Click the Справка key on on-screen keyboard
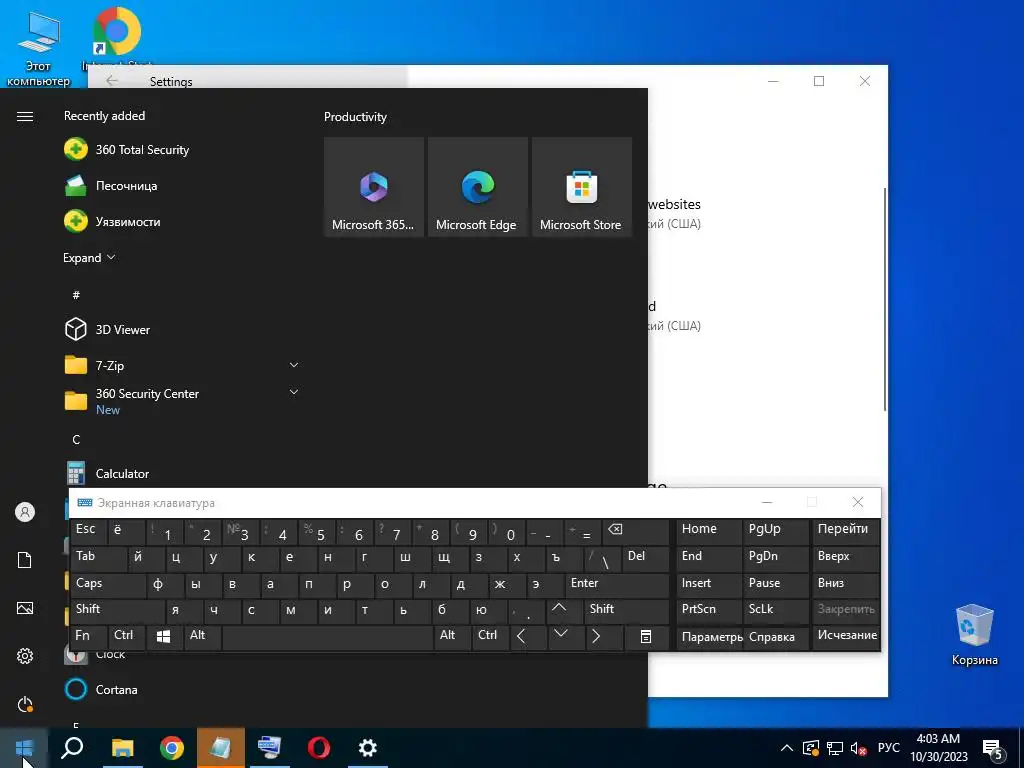Screen dimensions: 1024x768 coord(775,637)
